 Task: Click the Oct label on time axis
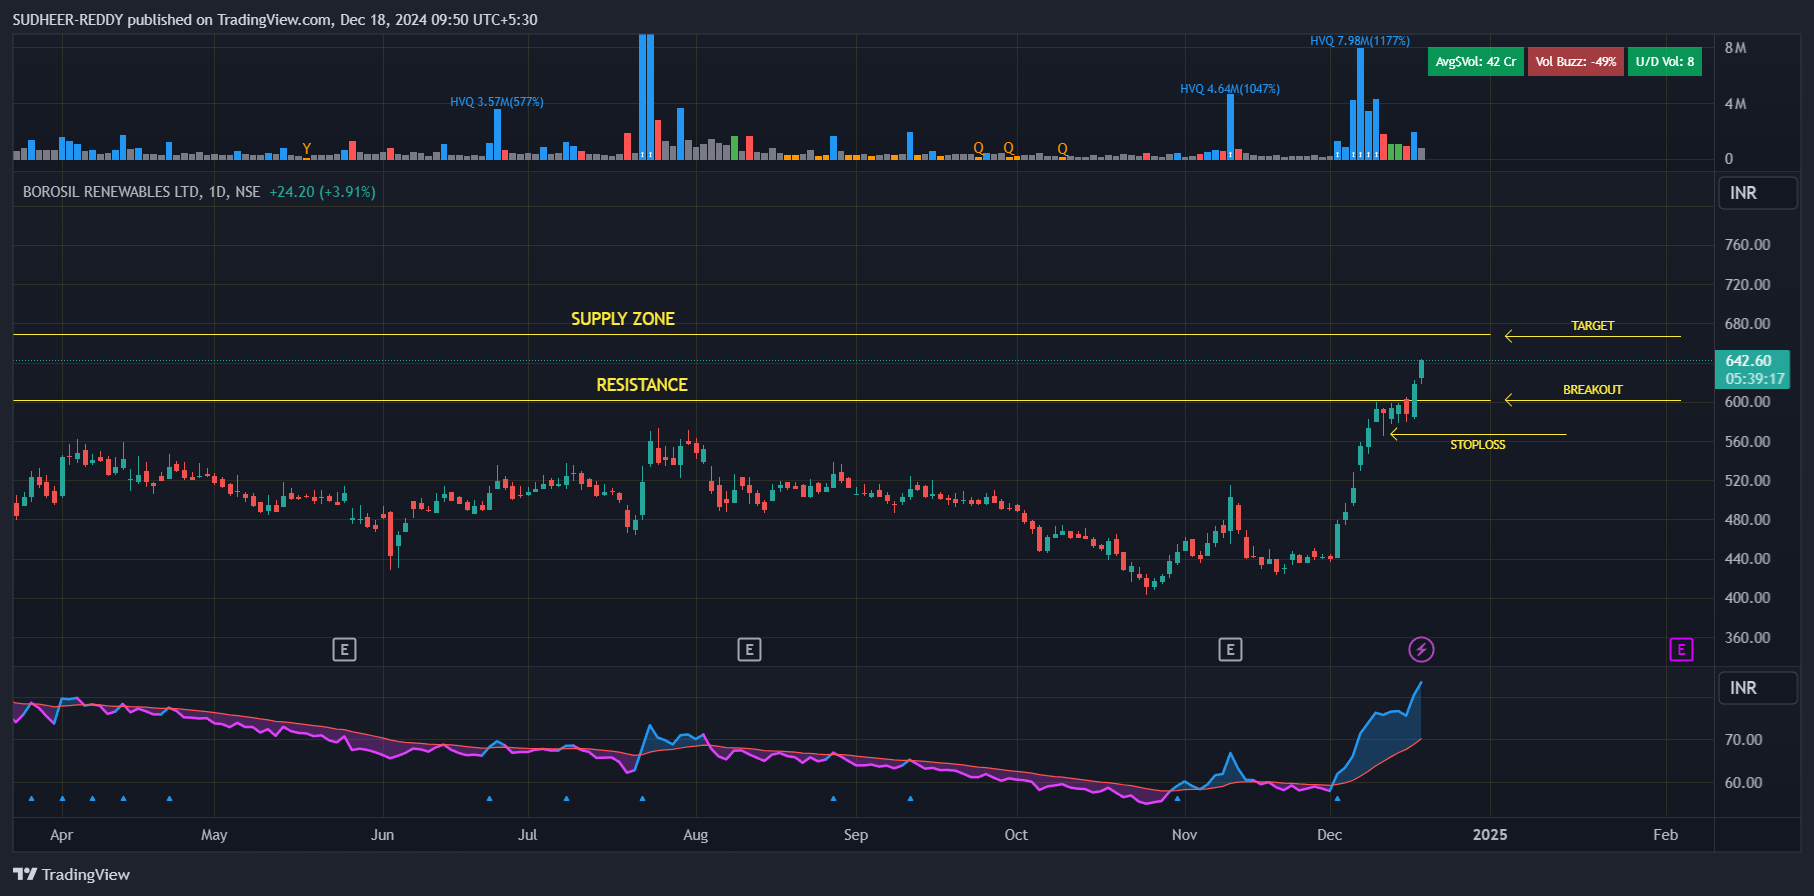[x=1016, y=835]
